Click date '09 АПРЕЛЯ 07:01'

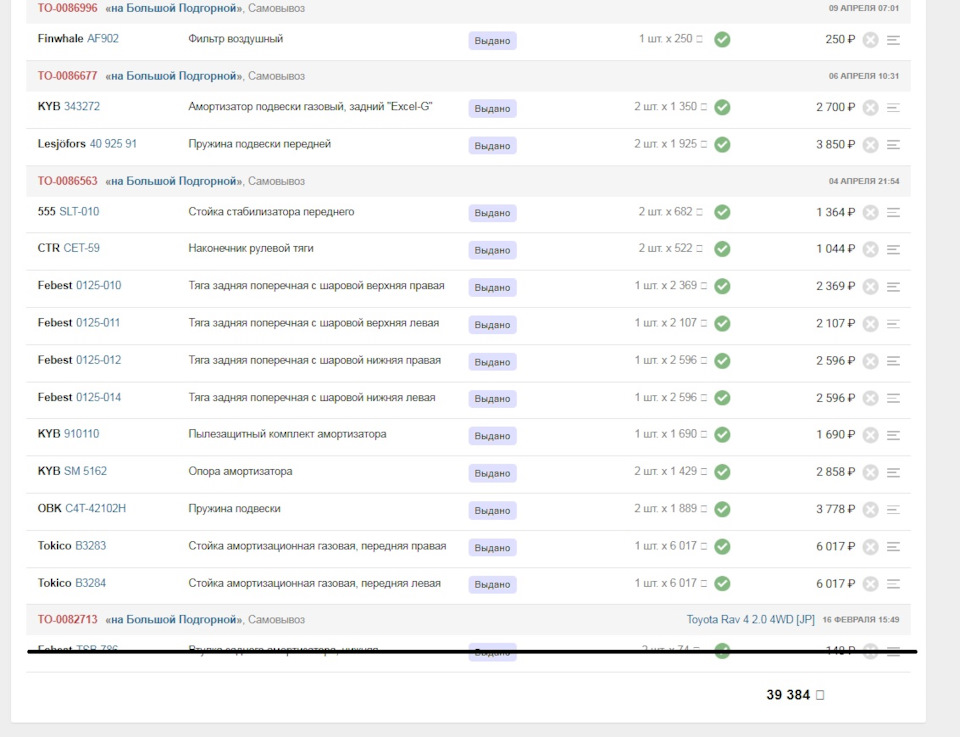tap(864, 8)
